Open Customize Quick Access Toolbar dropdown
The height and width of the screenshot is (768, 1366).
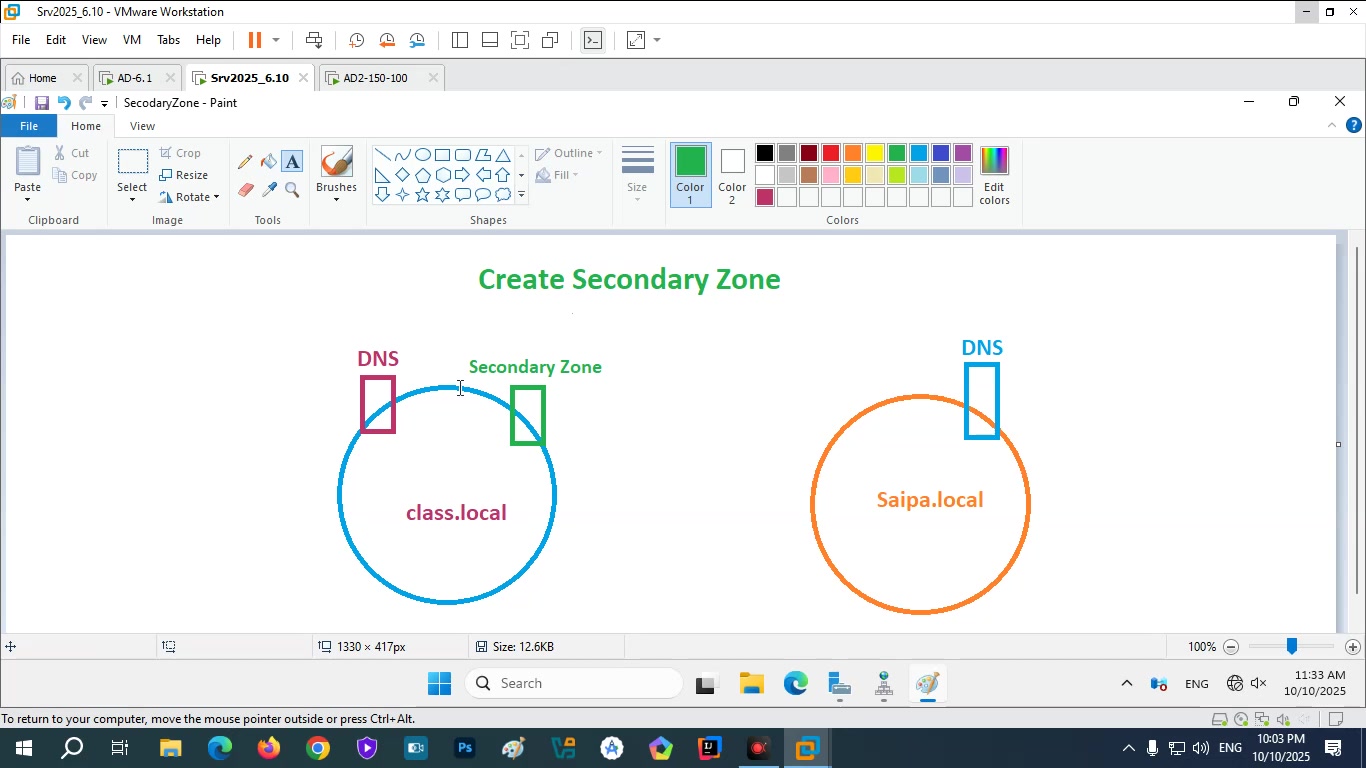(x=104, y=104)
